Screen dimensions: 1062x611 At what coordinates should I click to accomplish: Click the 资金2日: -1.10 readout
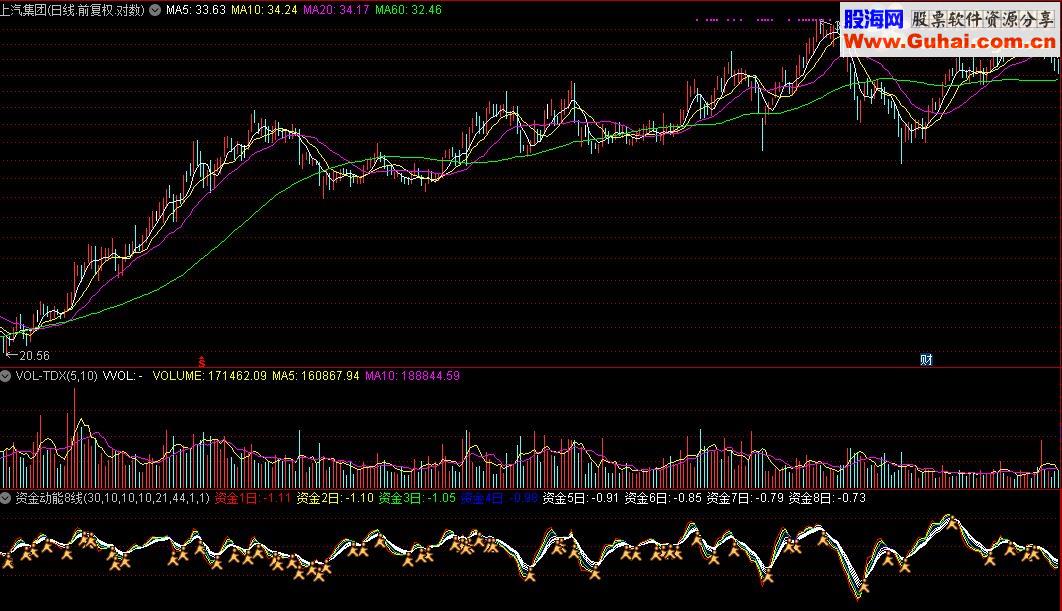coord(335,499)
